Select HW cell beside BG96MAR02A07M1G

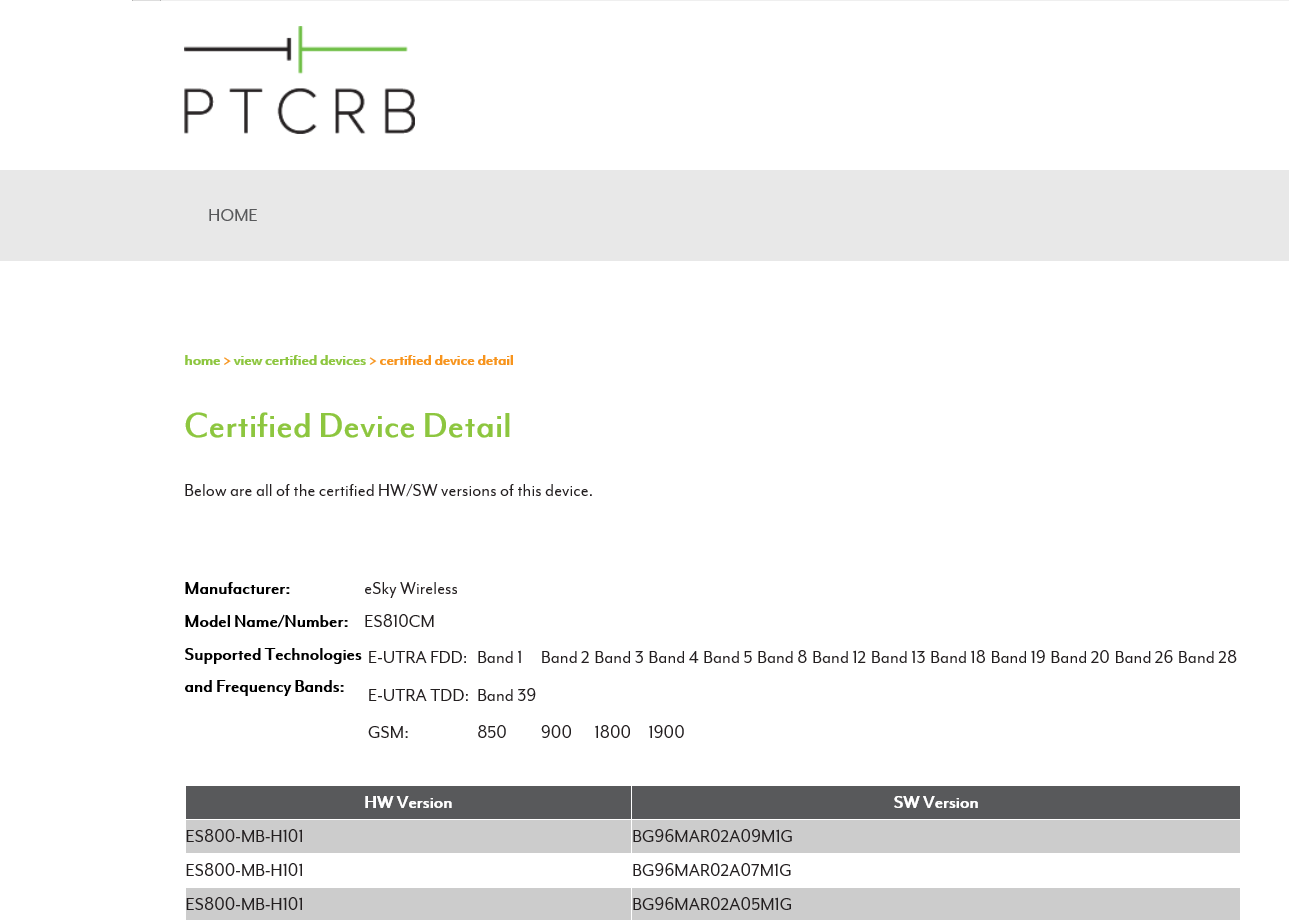point(408,871)
